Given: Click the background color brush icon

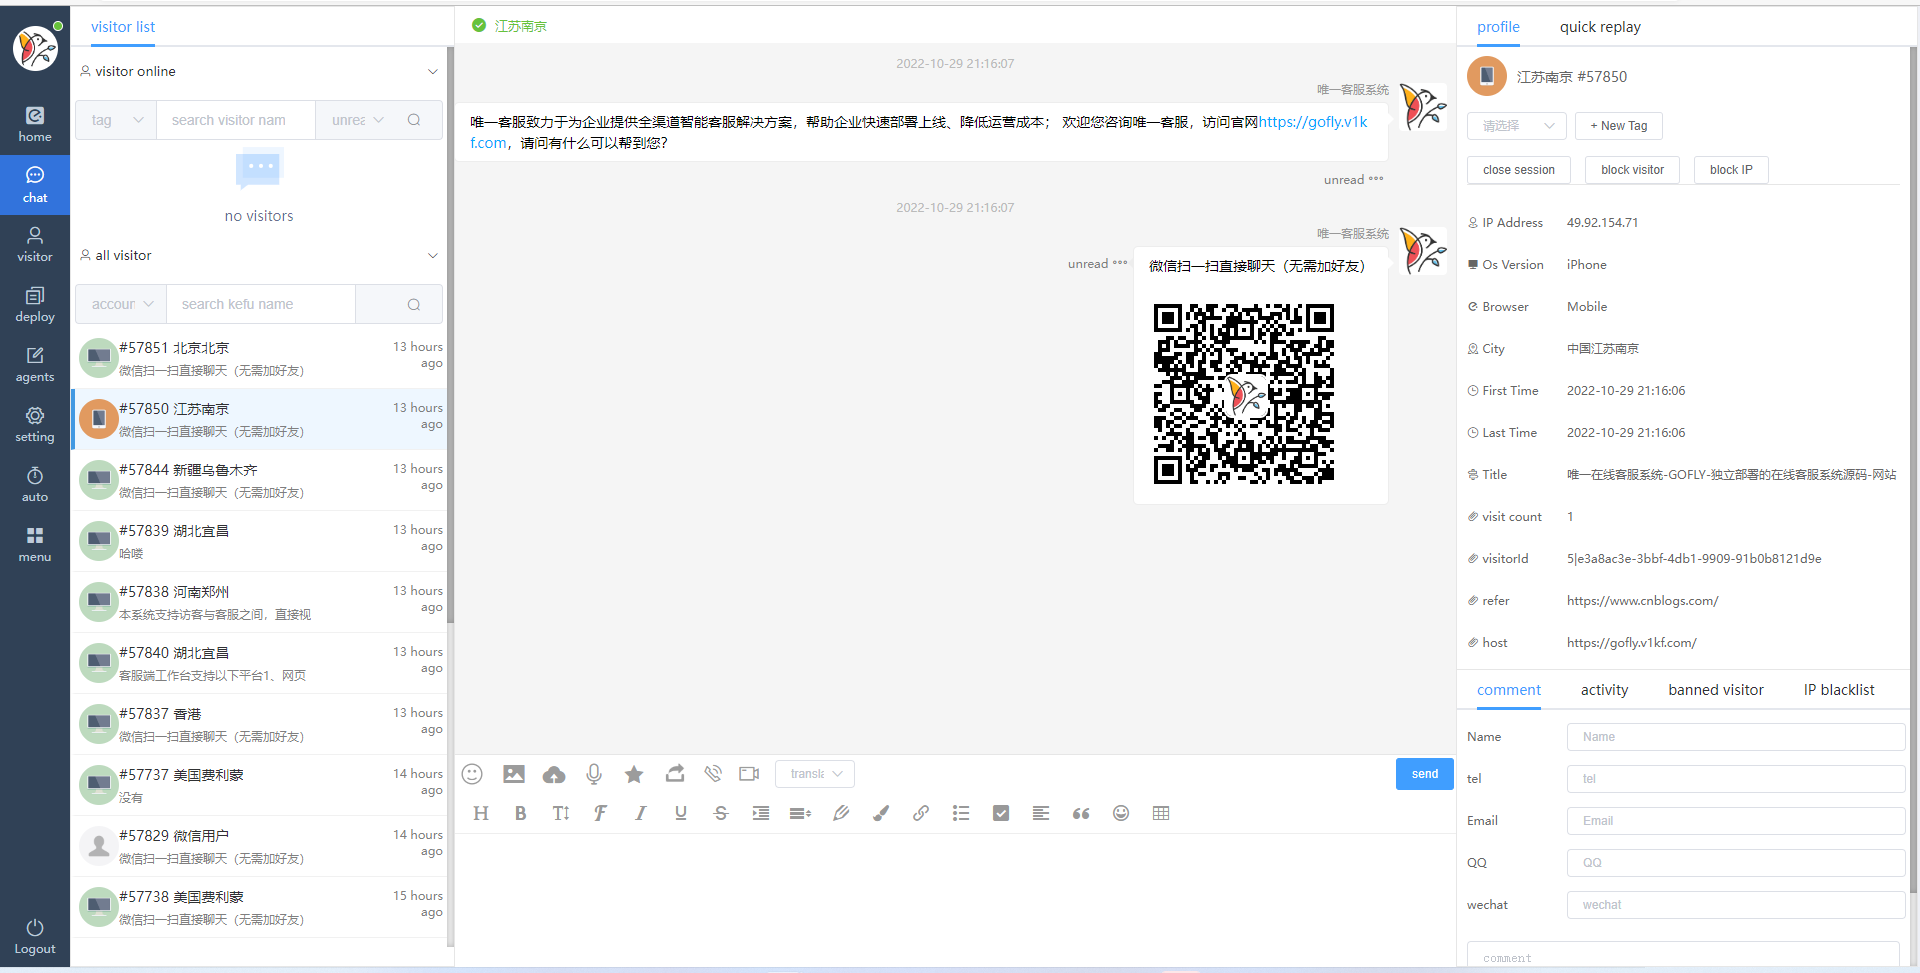Looking at the screenshot, I should (881, 813).
